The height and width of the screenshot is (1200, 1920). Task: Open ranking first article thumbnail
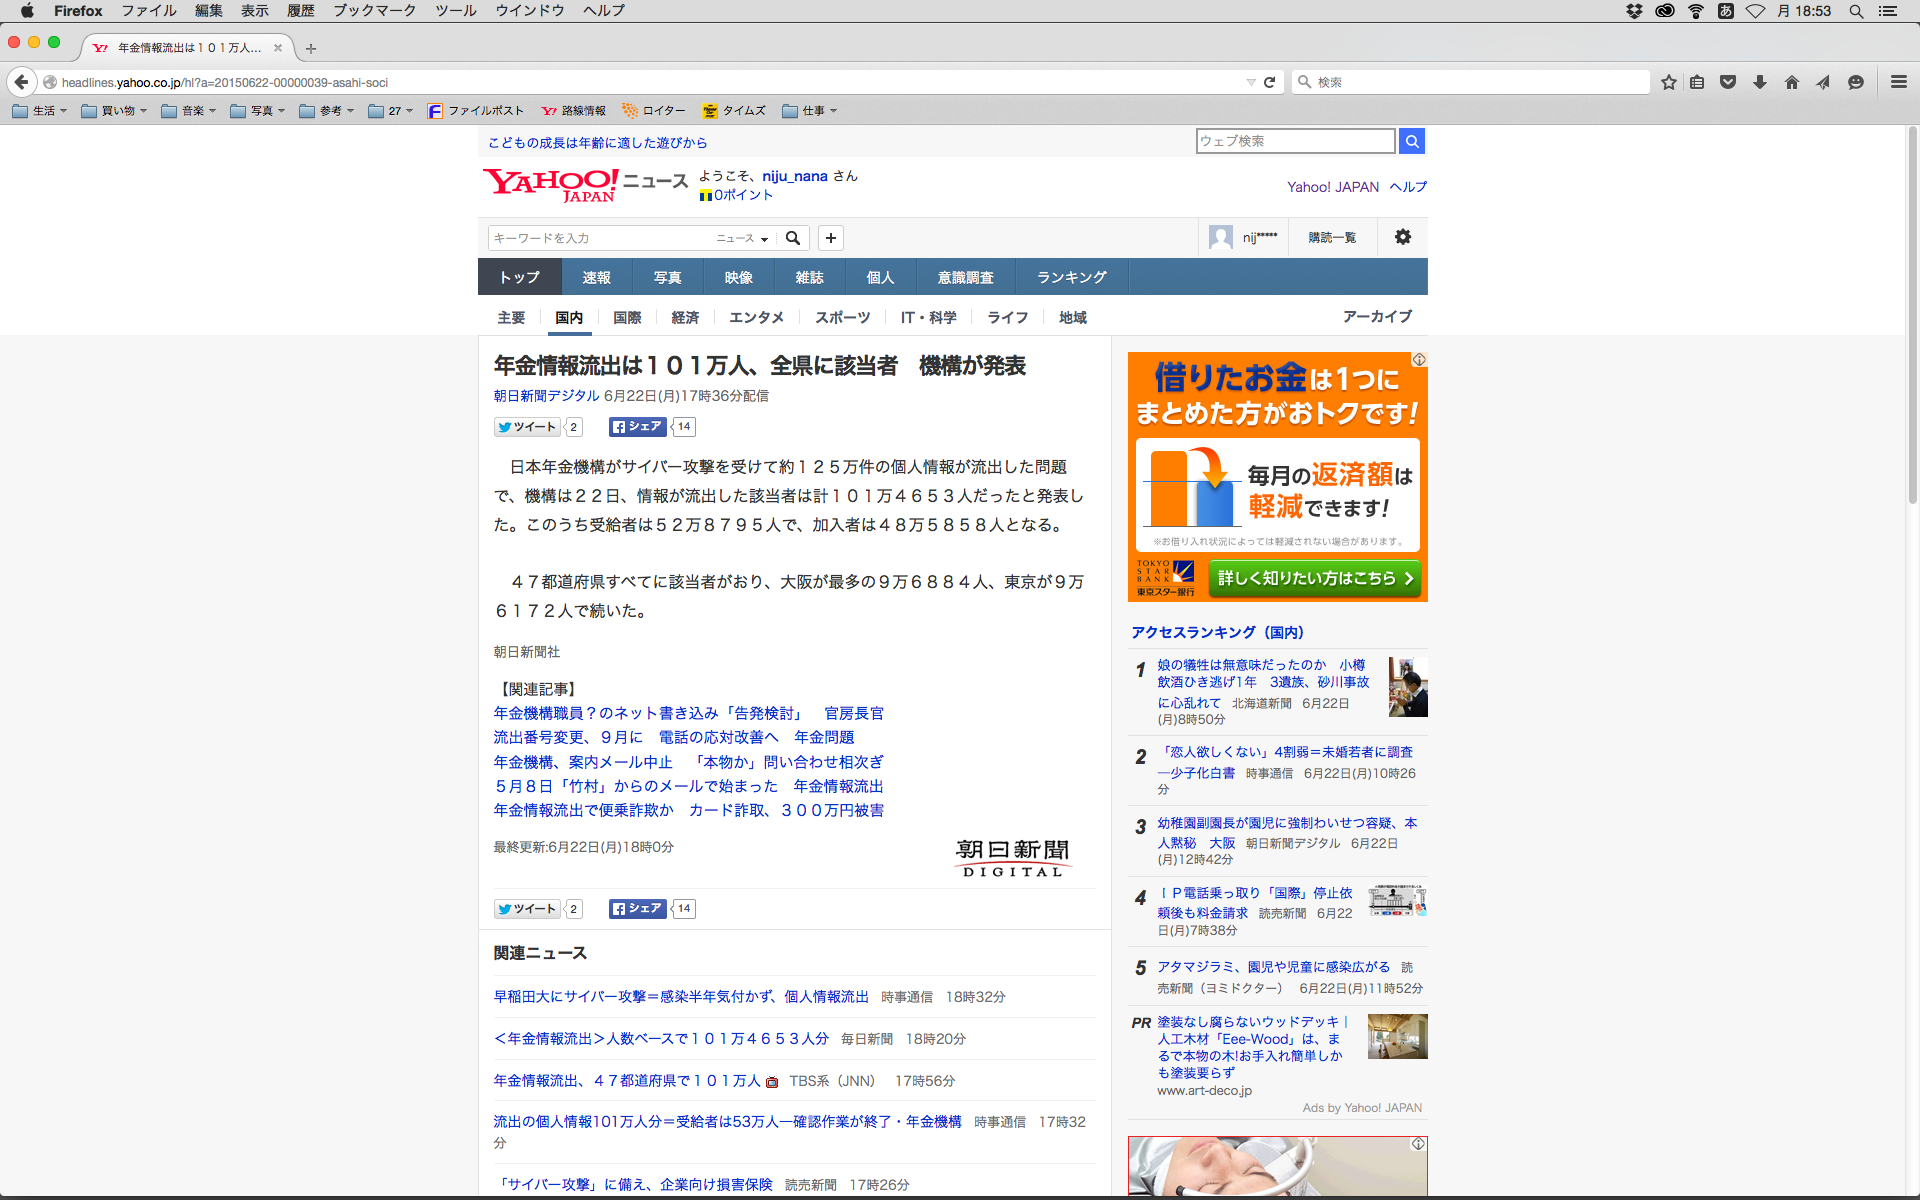click(x=1407, y=687)
